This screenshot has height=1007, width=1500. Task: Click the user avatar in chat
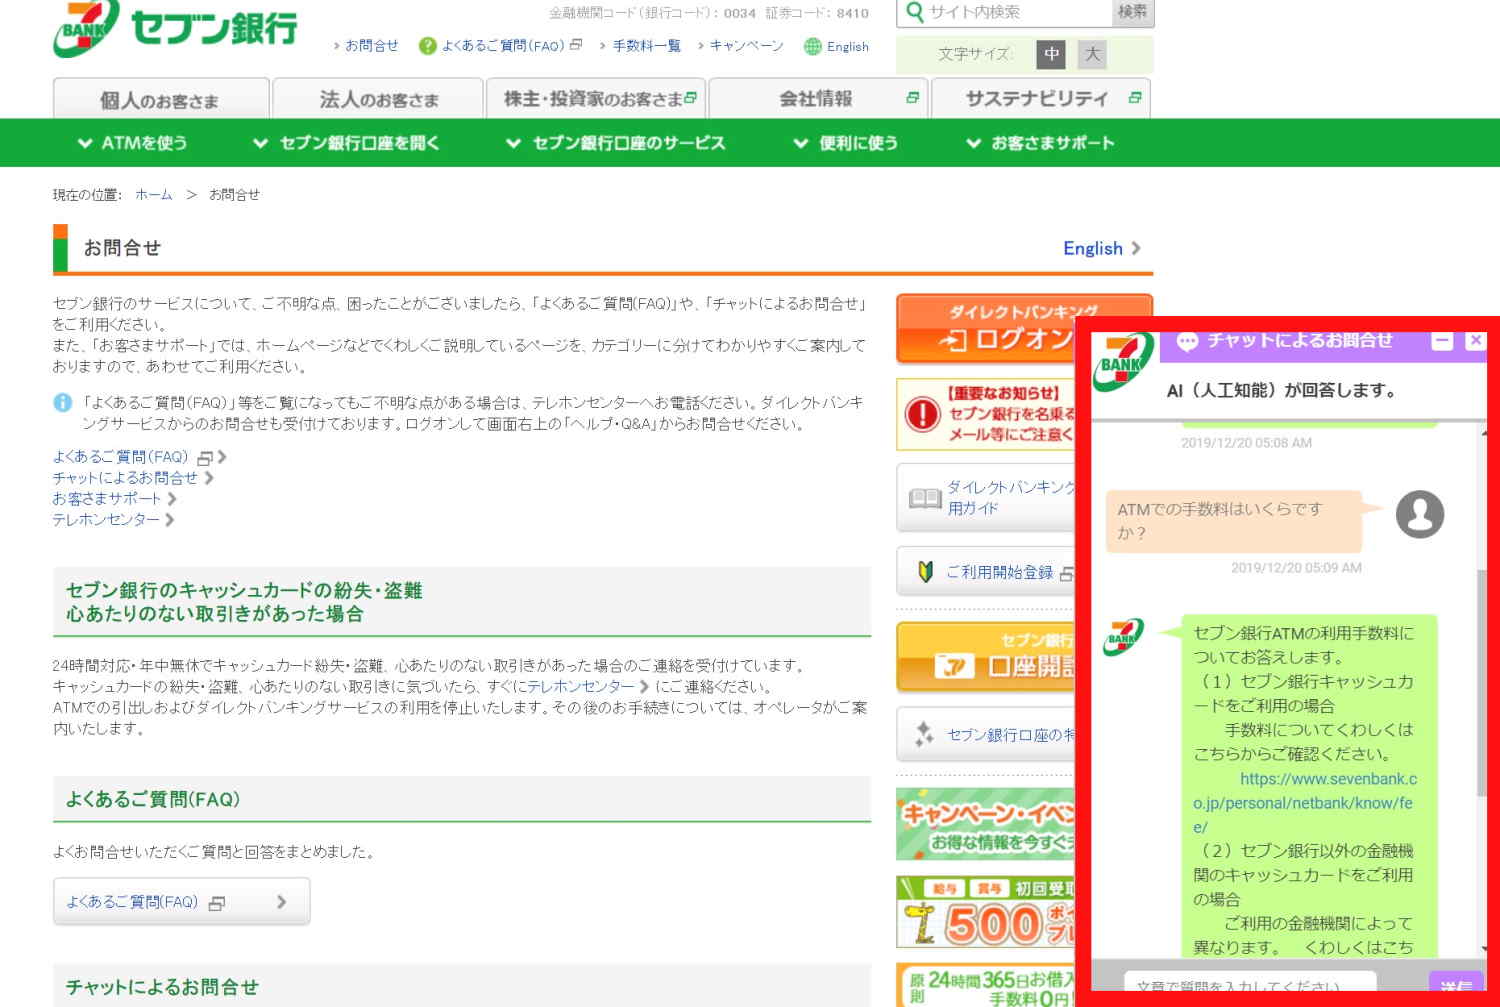(x=1420, y=515)
